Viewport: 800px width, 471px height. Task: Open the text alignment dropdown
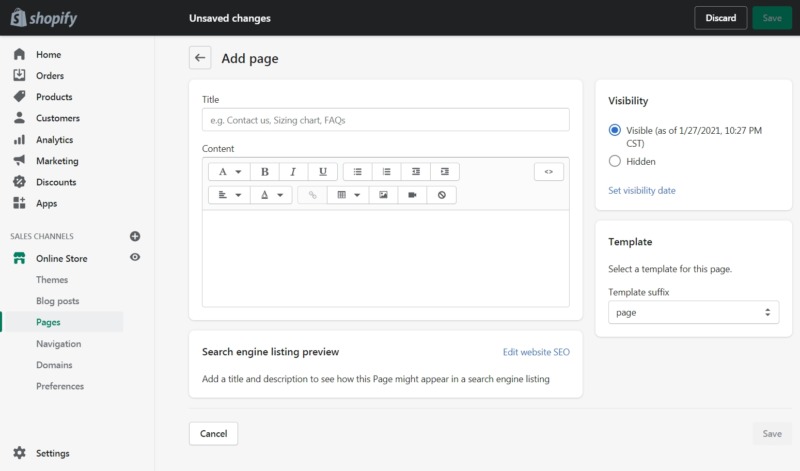[227, 195]
